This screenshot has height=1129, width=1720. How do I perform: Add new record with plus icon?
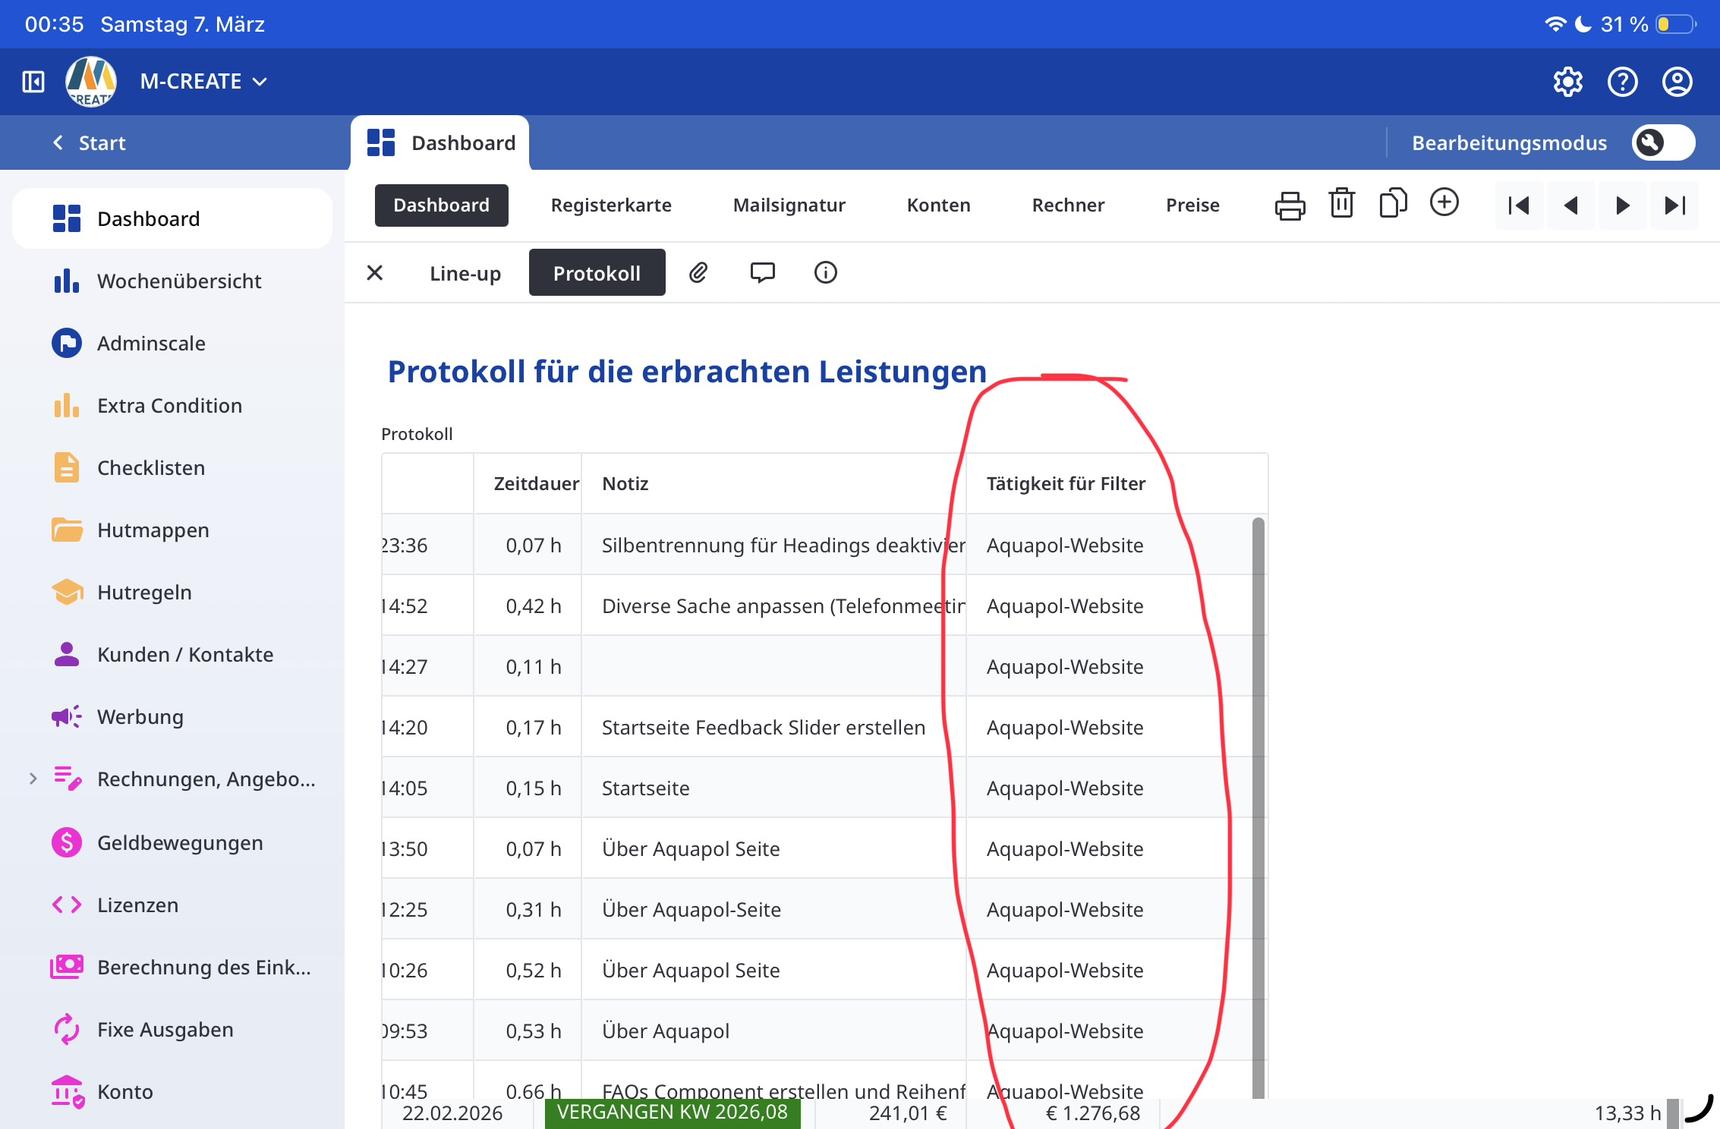[x=1444, y=203]
